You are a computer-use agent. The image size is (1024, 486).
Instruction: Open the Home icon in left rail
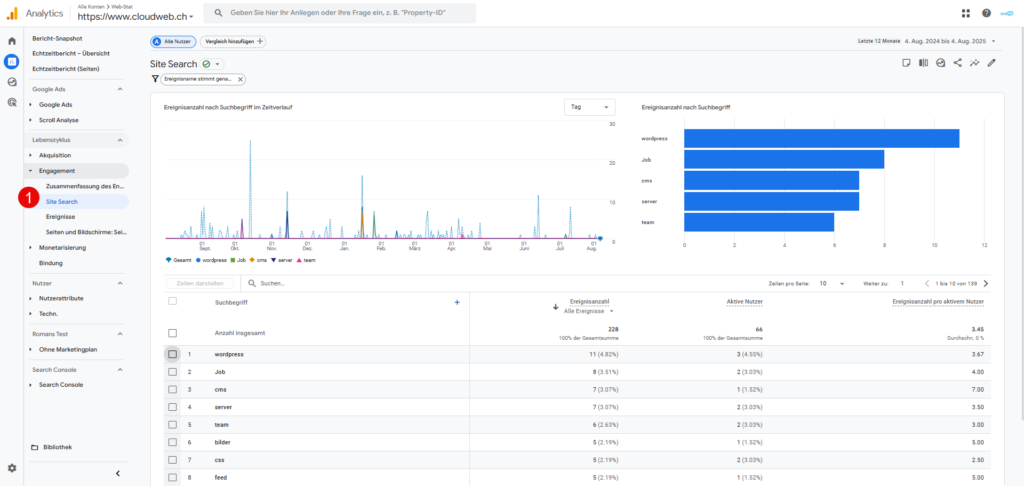click(12, 41)
